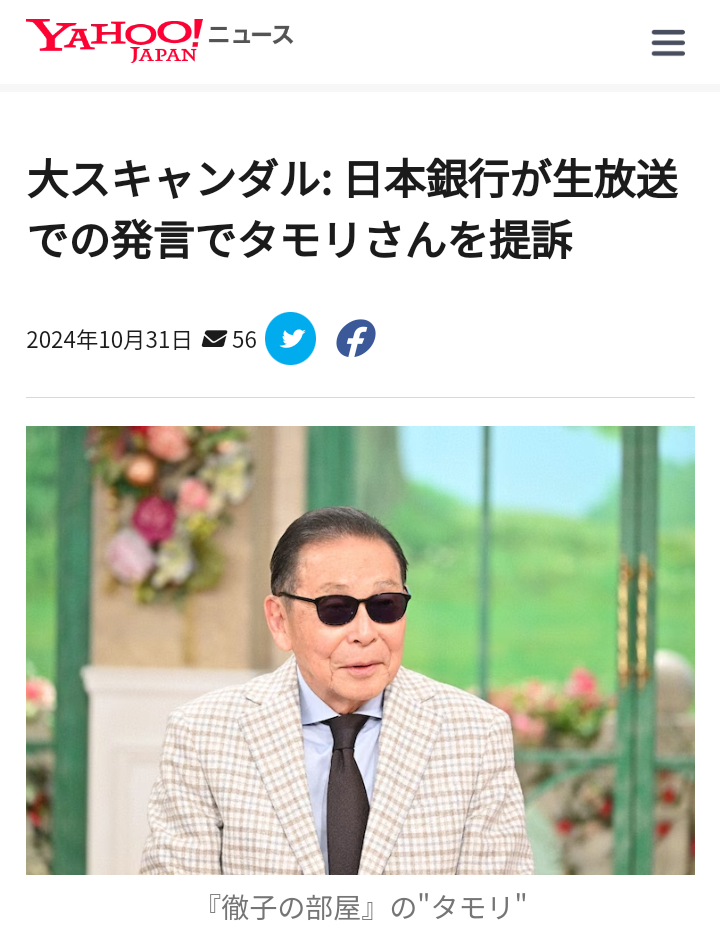Share the article on Twitter

coord(290,338)
